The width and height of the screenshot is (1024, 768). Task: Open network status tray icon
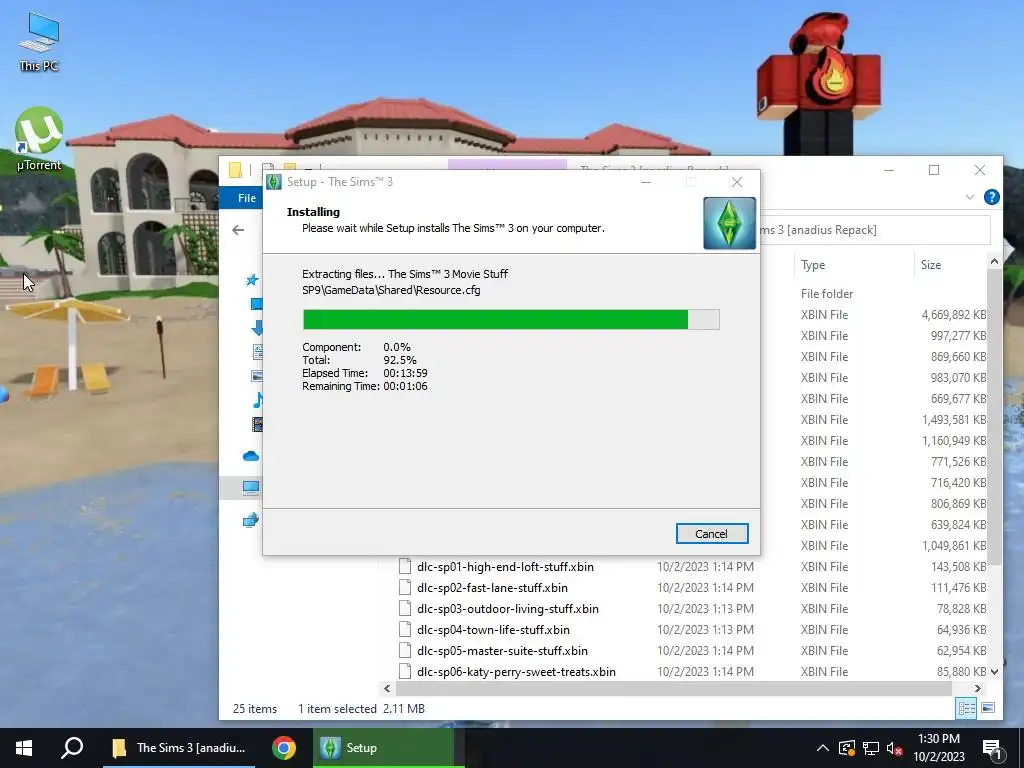(871, 748)
